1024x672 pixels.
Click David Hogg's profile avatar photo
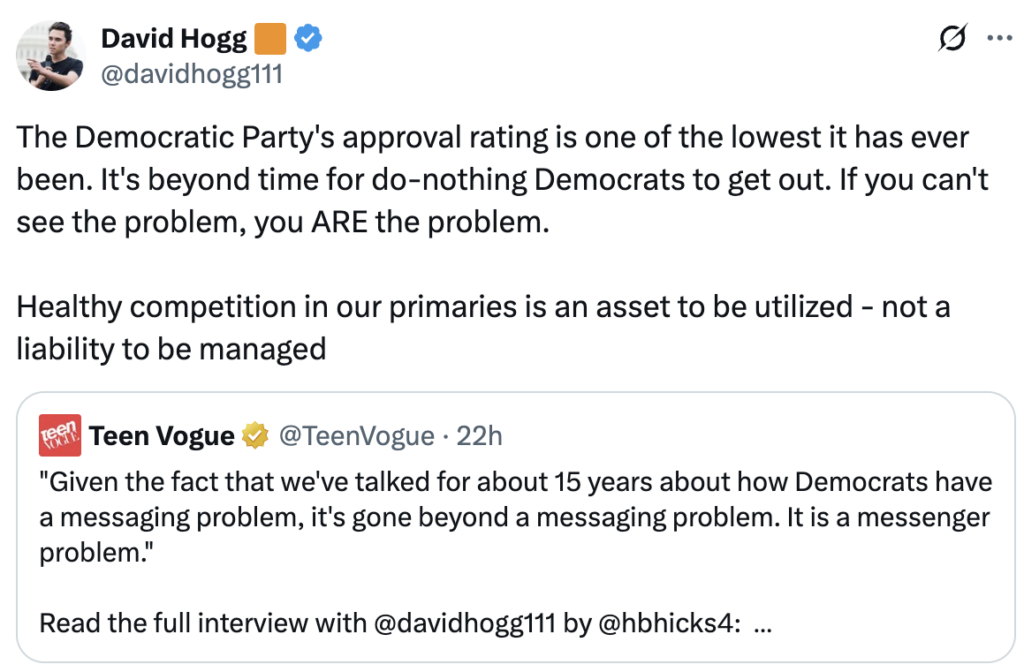(x=50, y=56)
